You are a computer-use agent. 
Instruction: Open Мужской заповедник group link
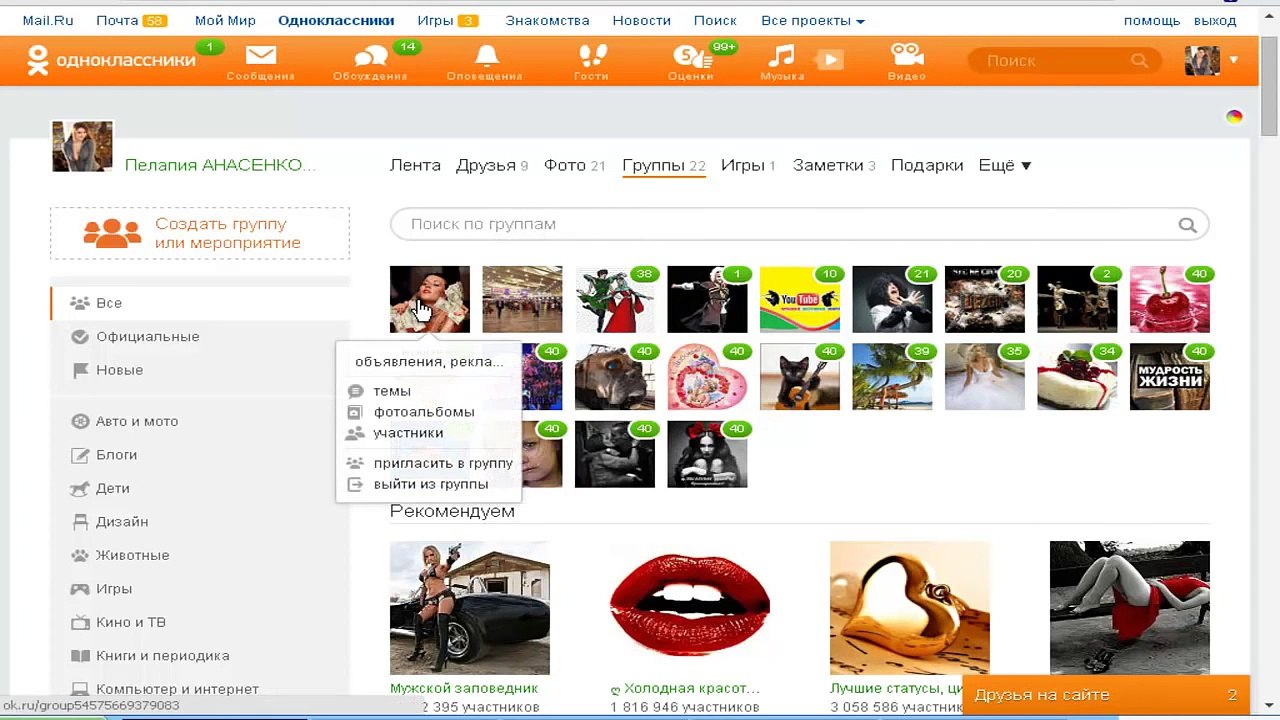click(464, 688)
